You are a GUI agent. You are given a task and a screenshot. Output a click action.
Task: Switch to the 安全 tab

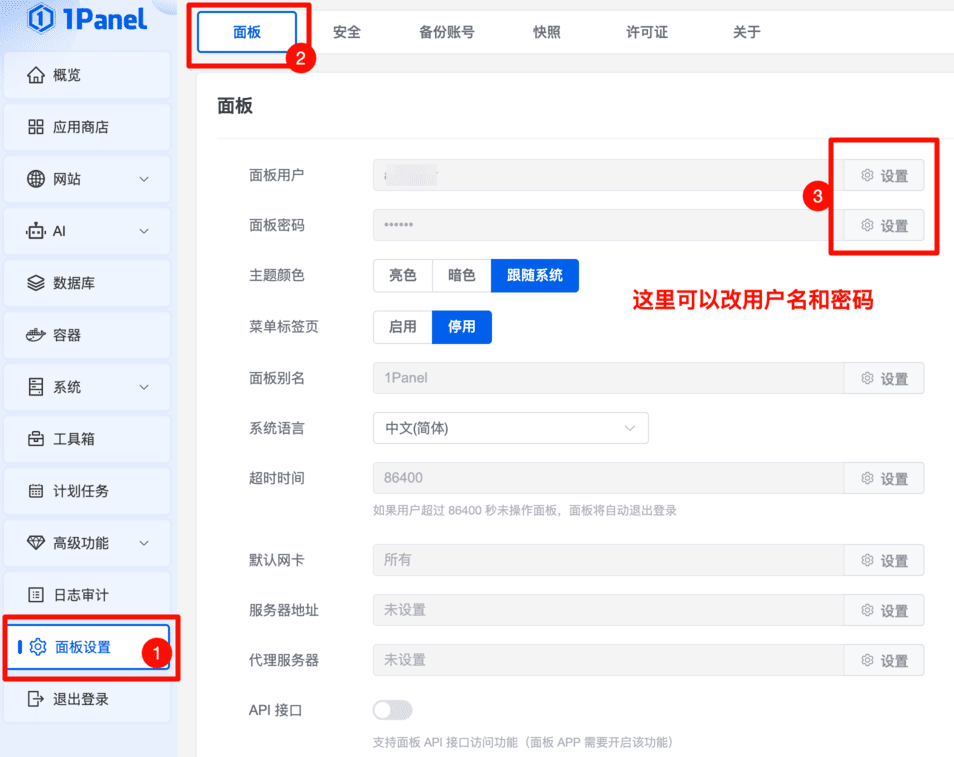click(347, 32)
